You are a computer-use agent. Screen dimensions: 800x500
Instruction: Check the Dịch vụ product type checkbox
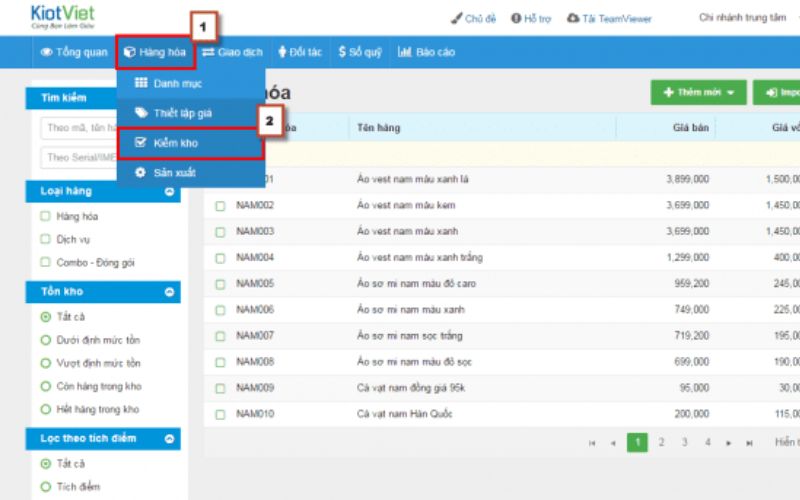click(x=45, y=239)
